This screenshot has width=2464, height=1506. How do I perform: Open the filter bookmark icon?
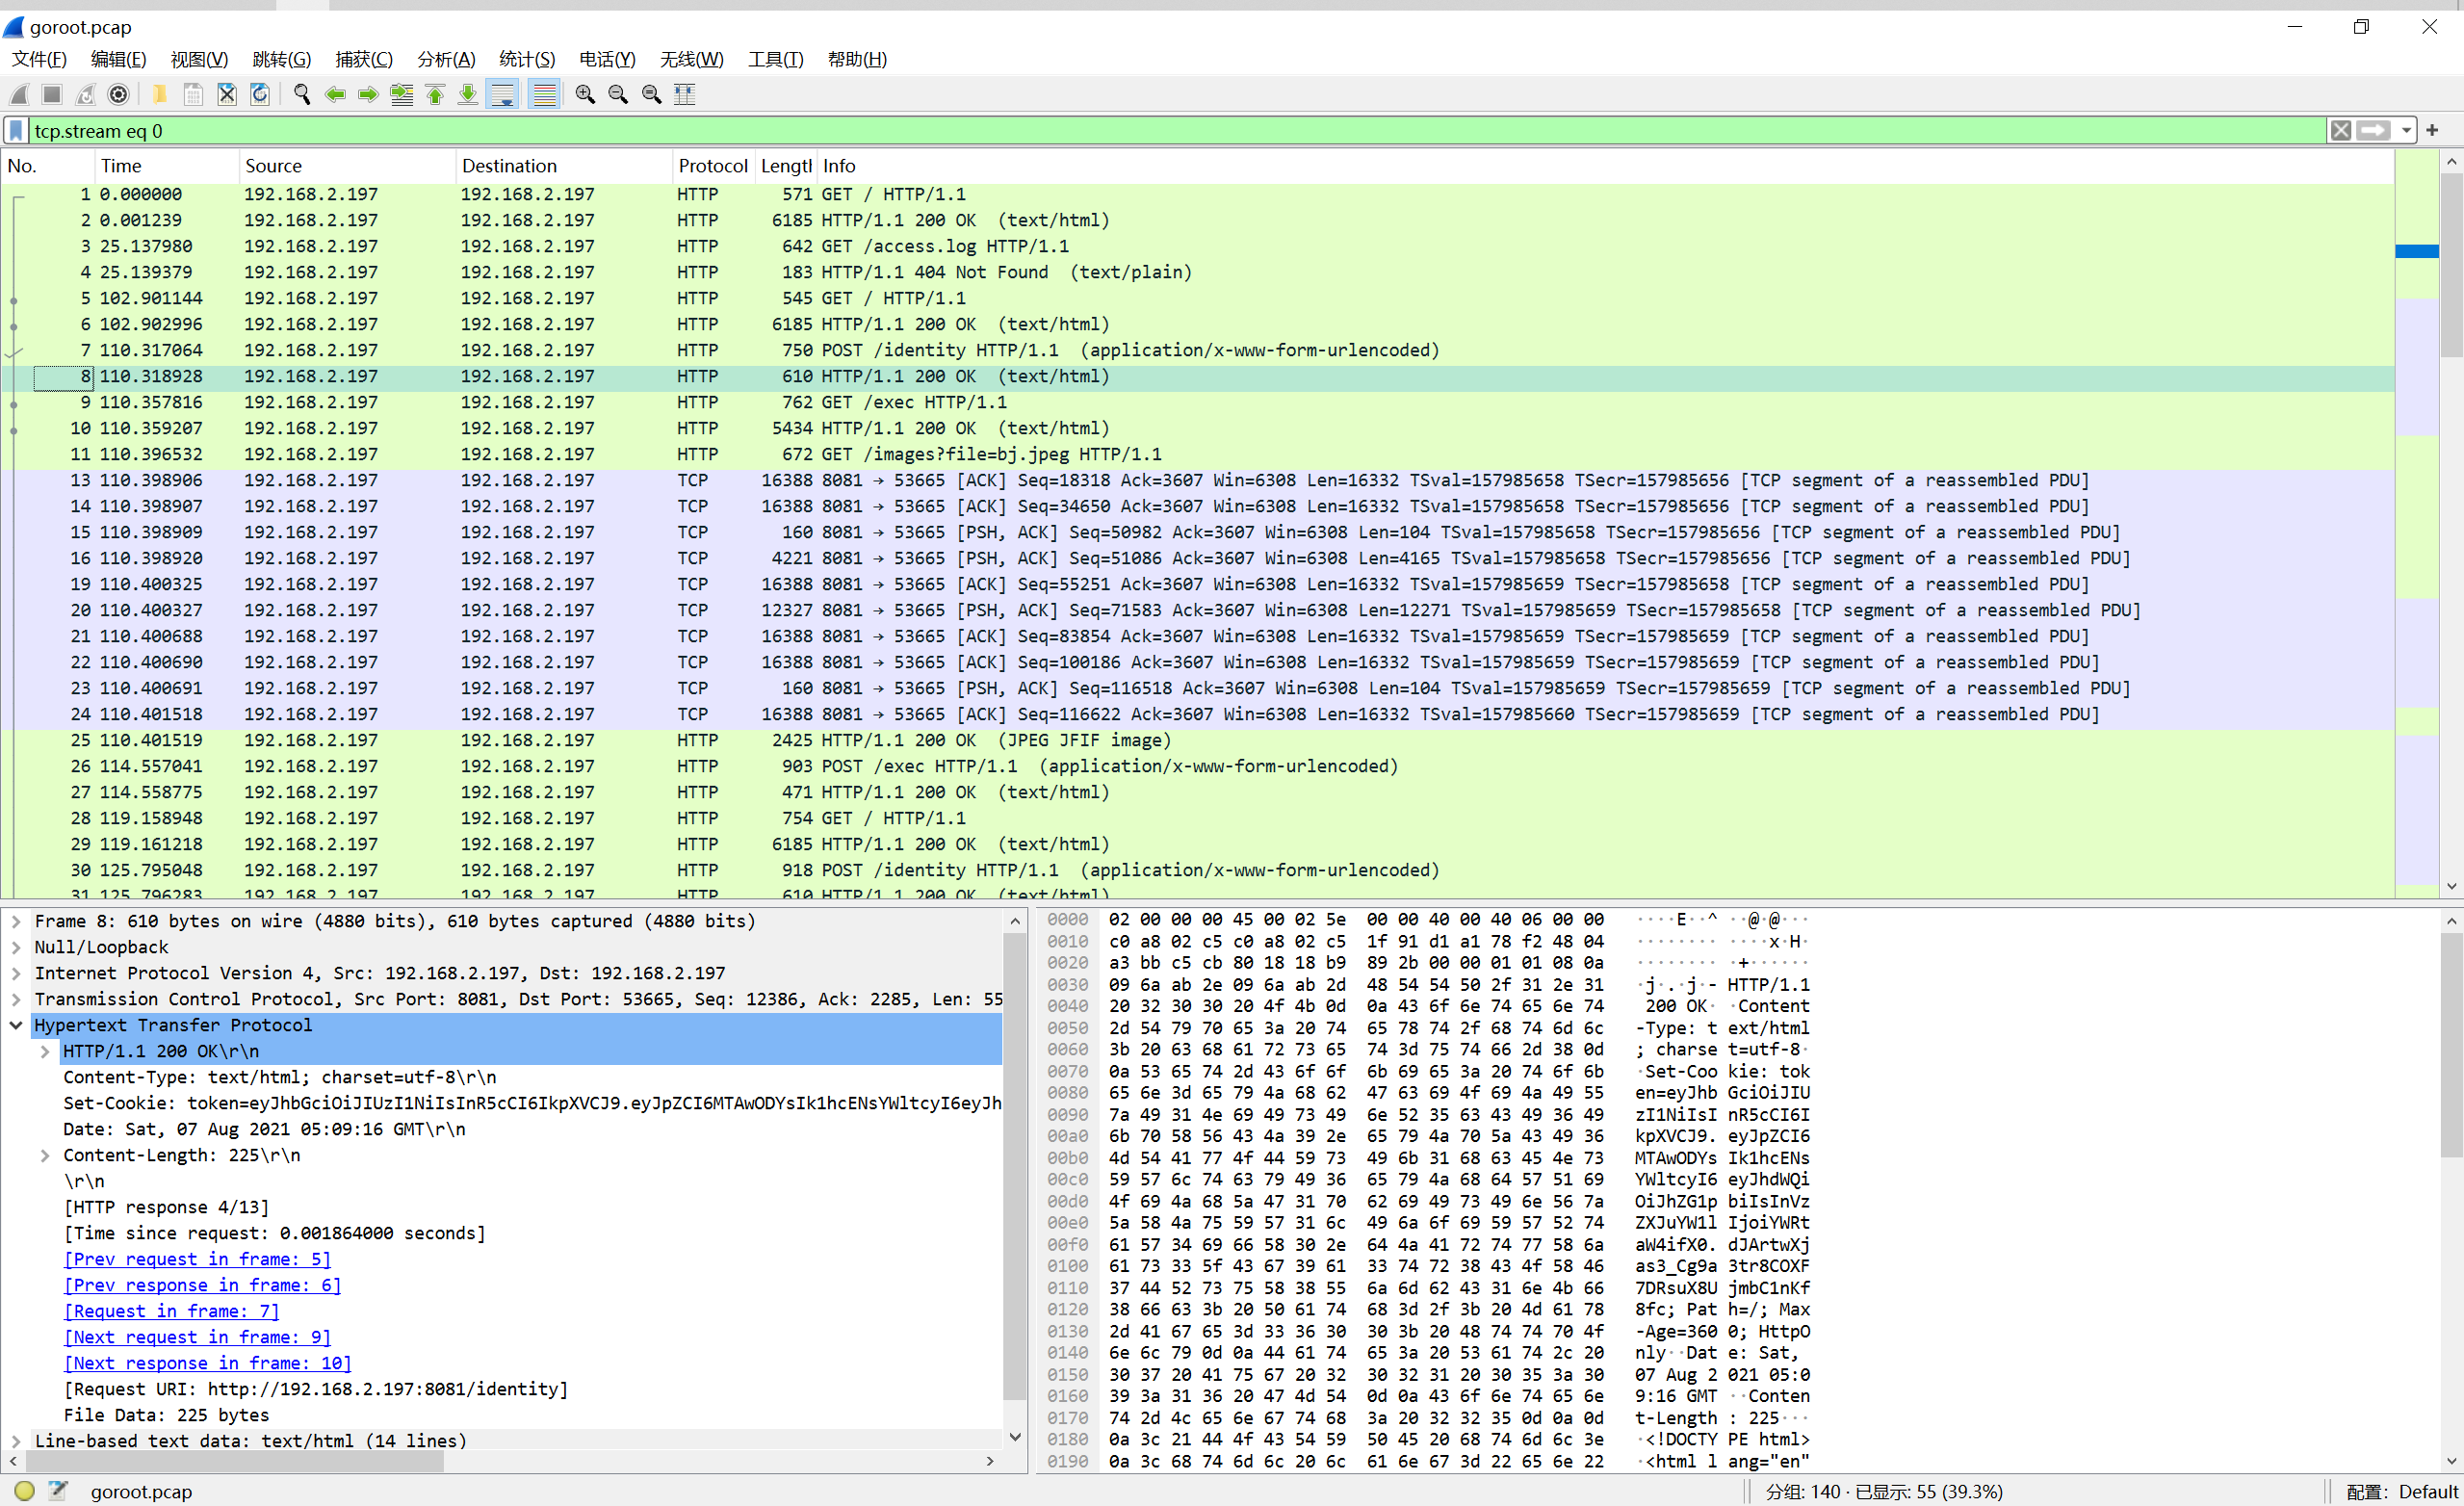pos(16,131)
